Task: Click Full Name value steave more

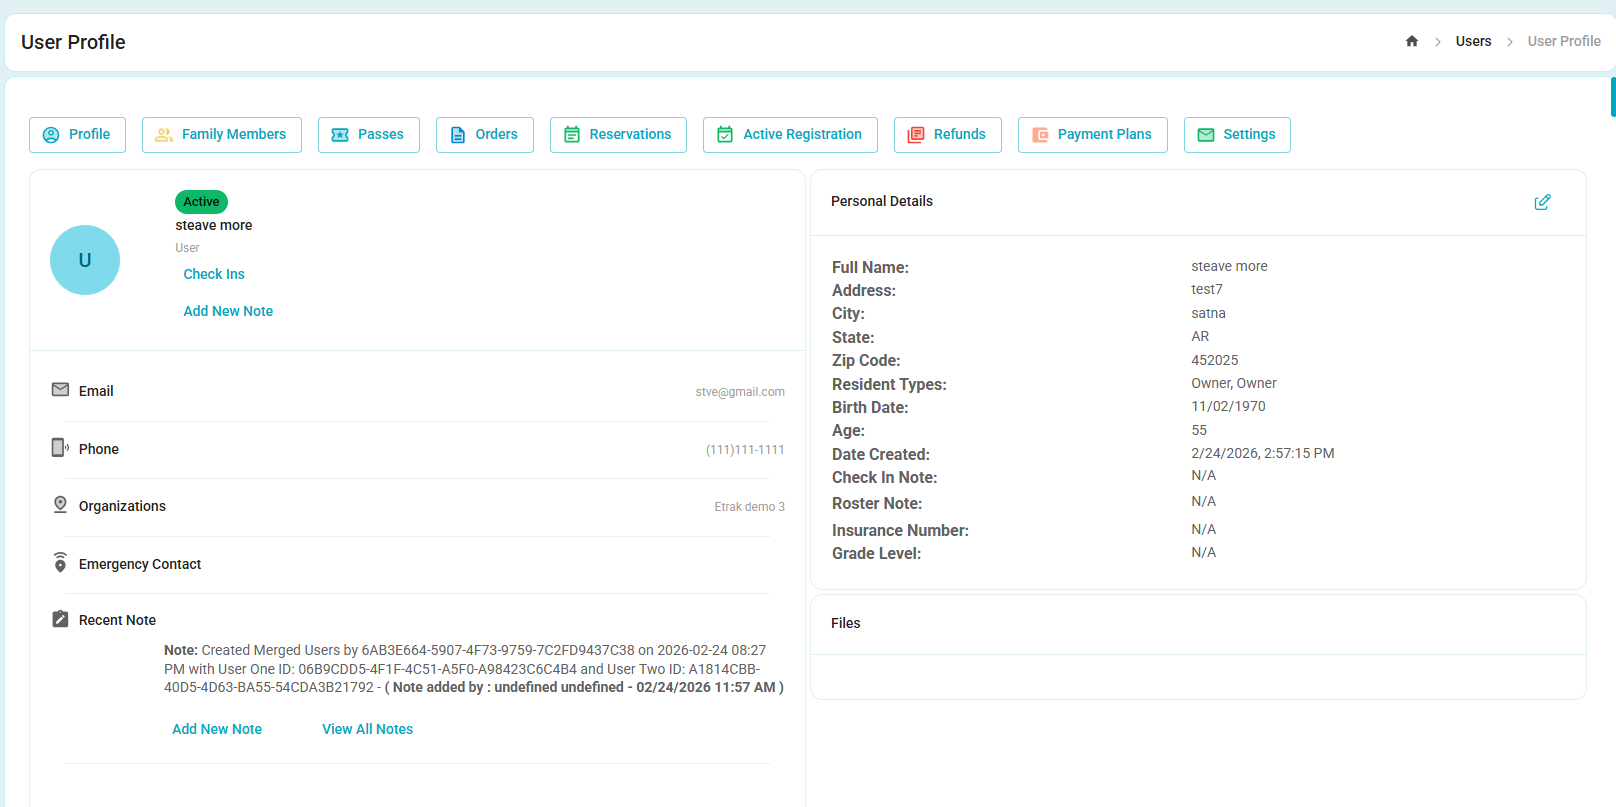Action: tap(1229, 266)
